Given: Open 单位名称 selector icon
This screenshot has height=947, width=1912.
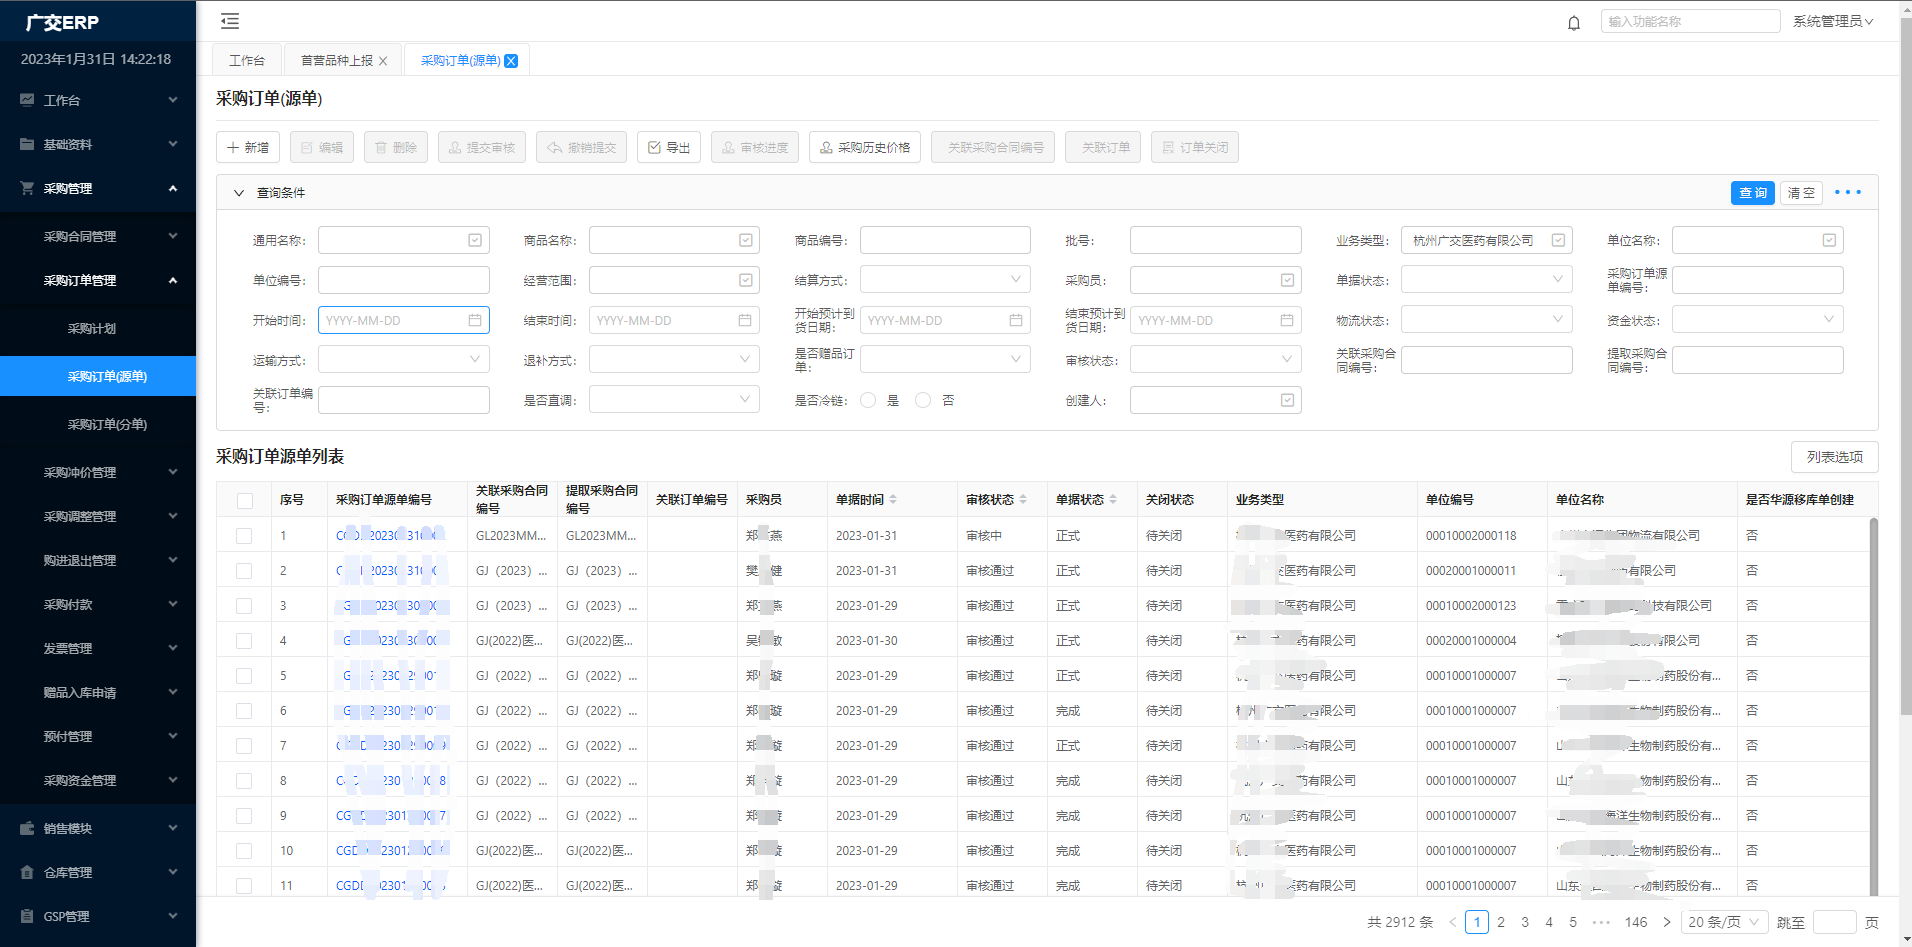Looking at the screenshot, I should click(1829, 240).
